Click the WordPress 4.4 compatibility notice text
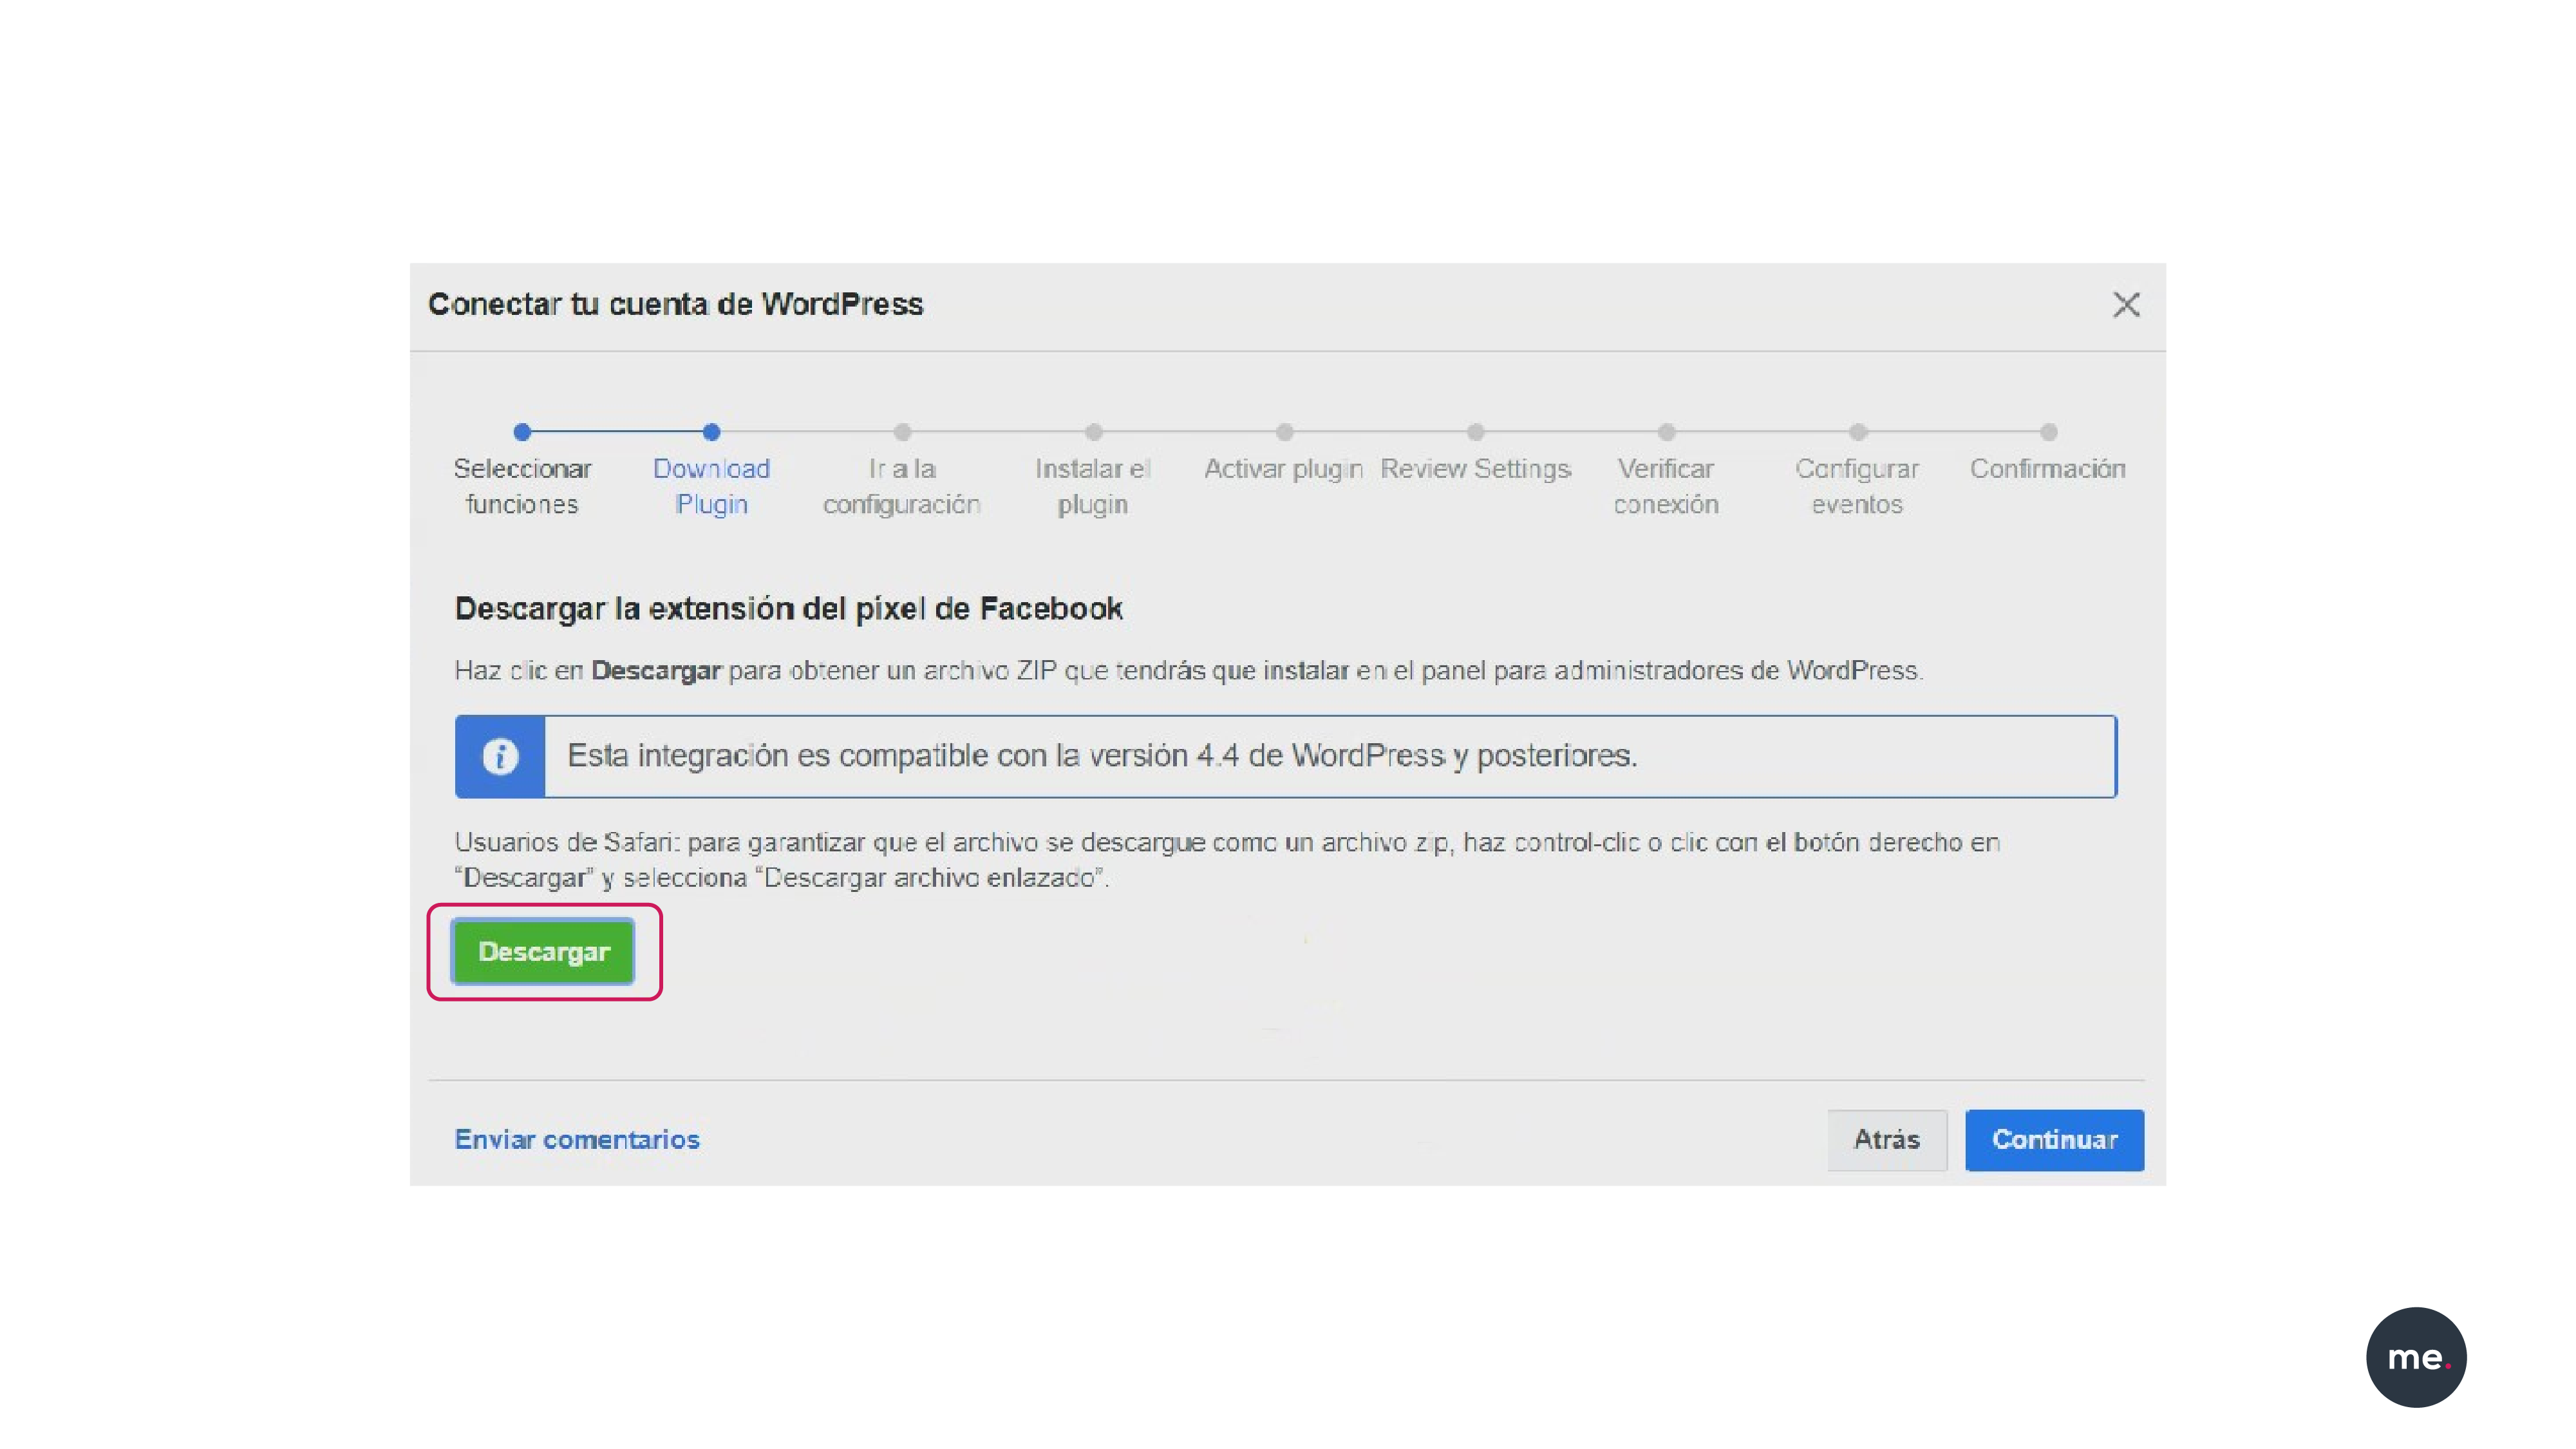Screen dimensions: 2576x1449 [x=1102, y=755]
